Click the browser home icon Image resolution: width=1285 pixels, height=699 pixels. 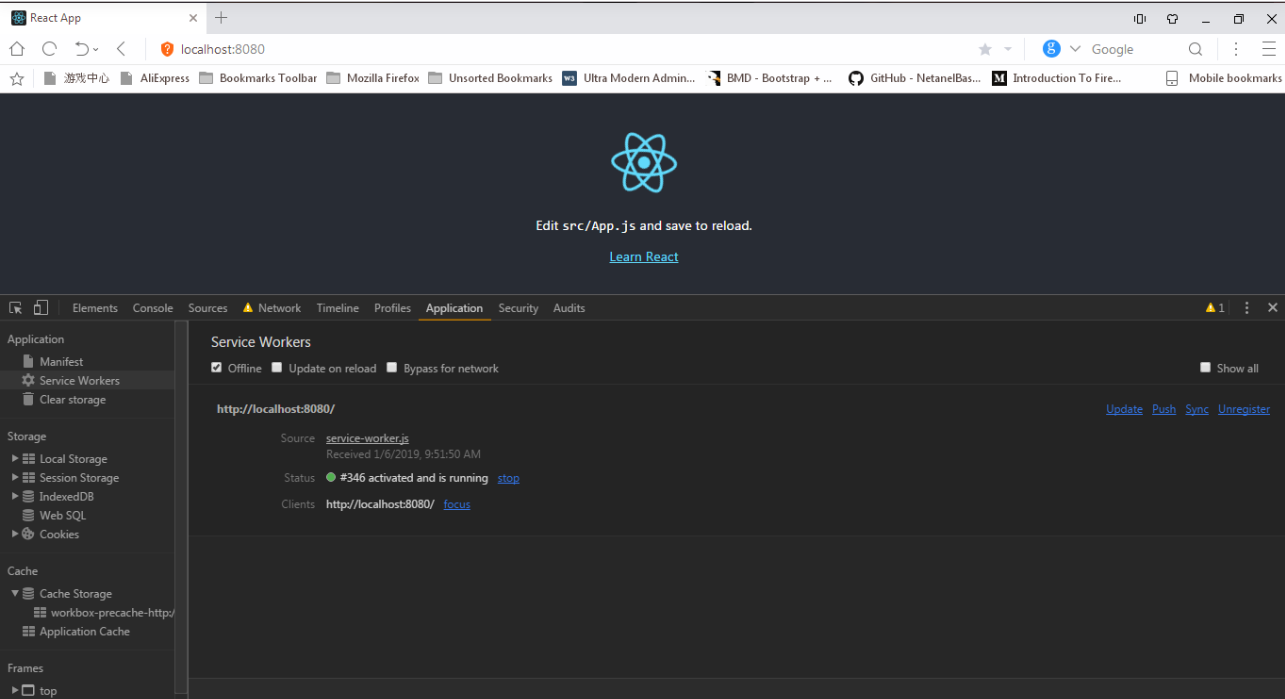[x=16, y=49]
